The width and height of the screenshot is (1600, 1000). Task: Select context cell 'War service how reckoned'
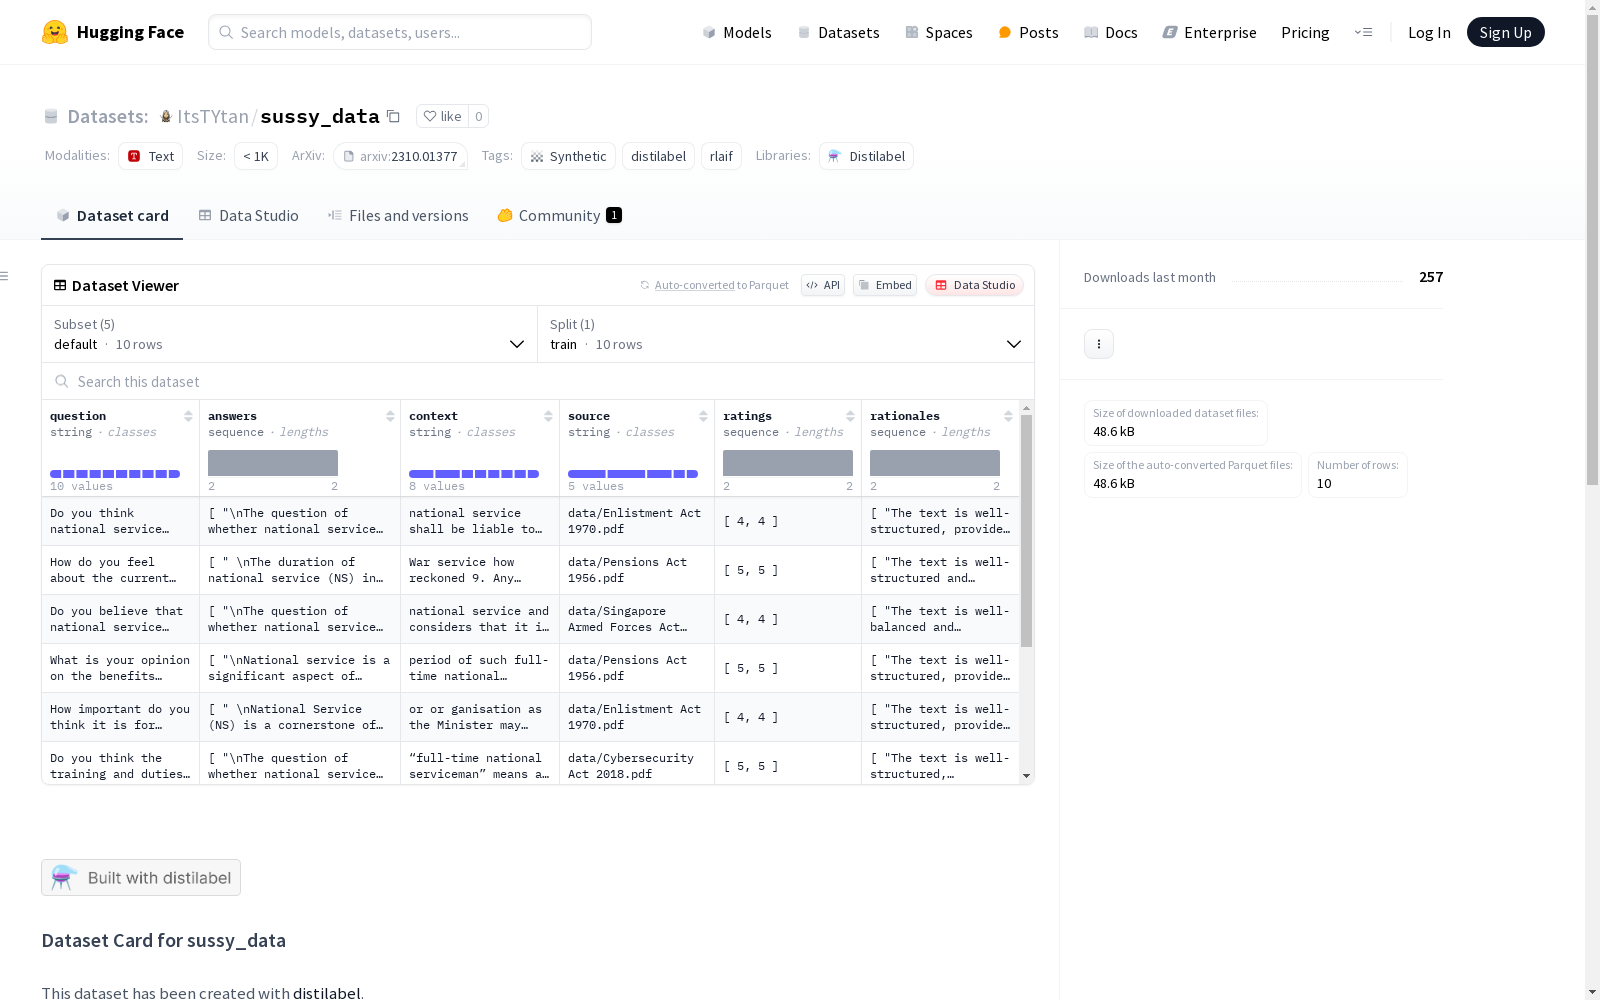480,570
